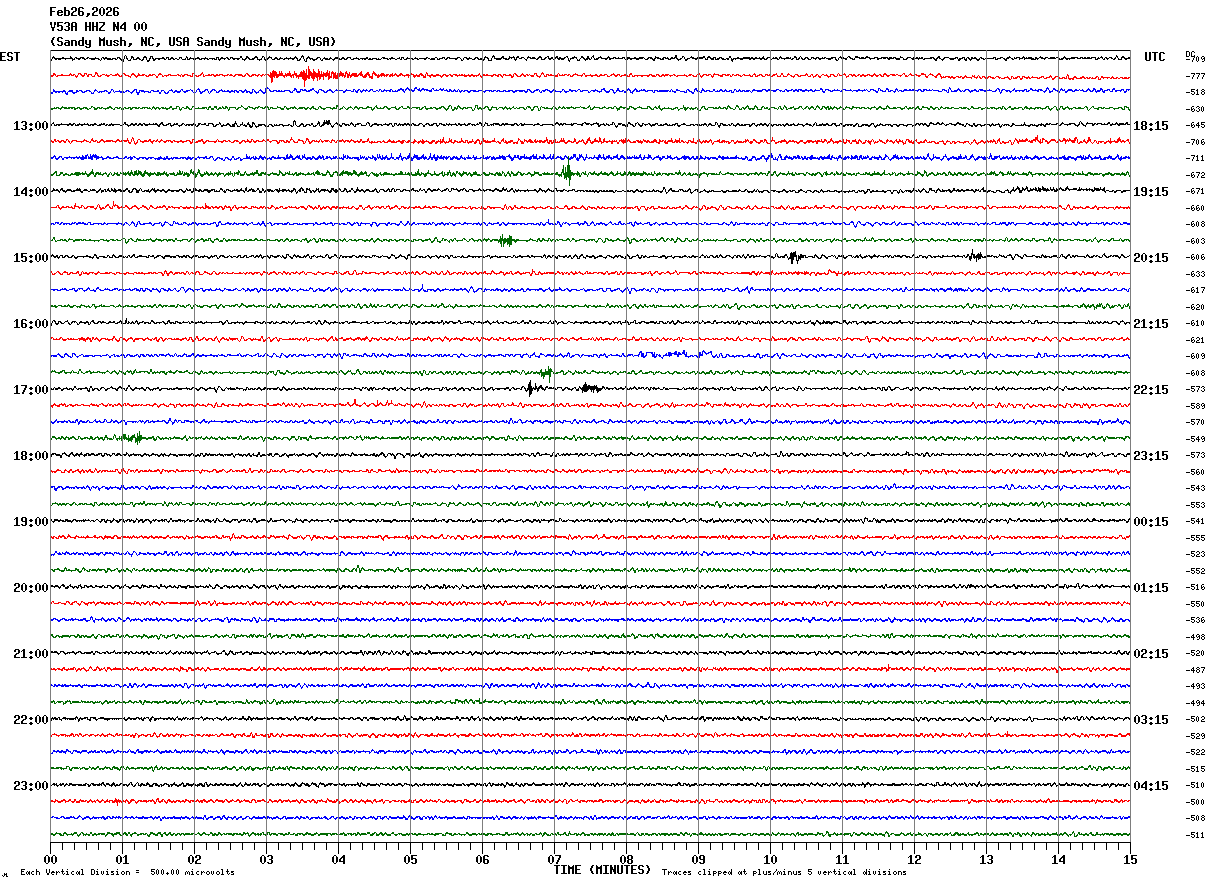Select the station code V53A HHZ N4 00
Viewport: 1210px width, 886px height.
coord(98,27)
